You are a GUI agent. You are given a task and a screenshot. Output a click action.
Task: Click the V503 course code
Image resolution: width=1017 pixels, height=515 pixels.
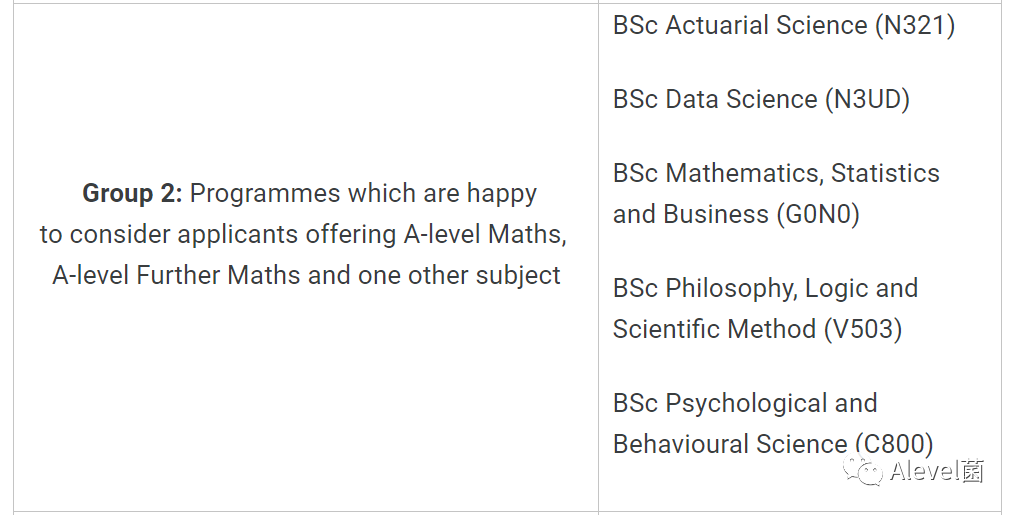(863, 329)
